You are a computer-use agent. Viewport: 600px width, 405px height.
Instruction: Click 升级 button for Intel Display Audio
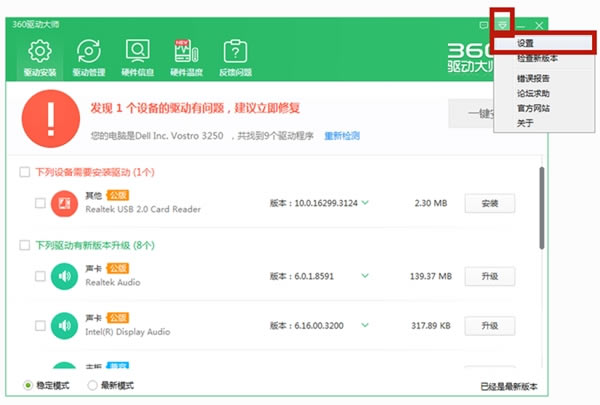click(x=490, y=326)
